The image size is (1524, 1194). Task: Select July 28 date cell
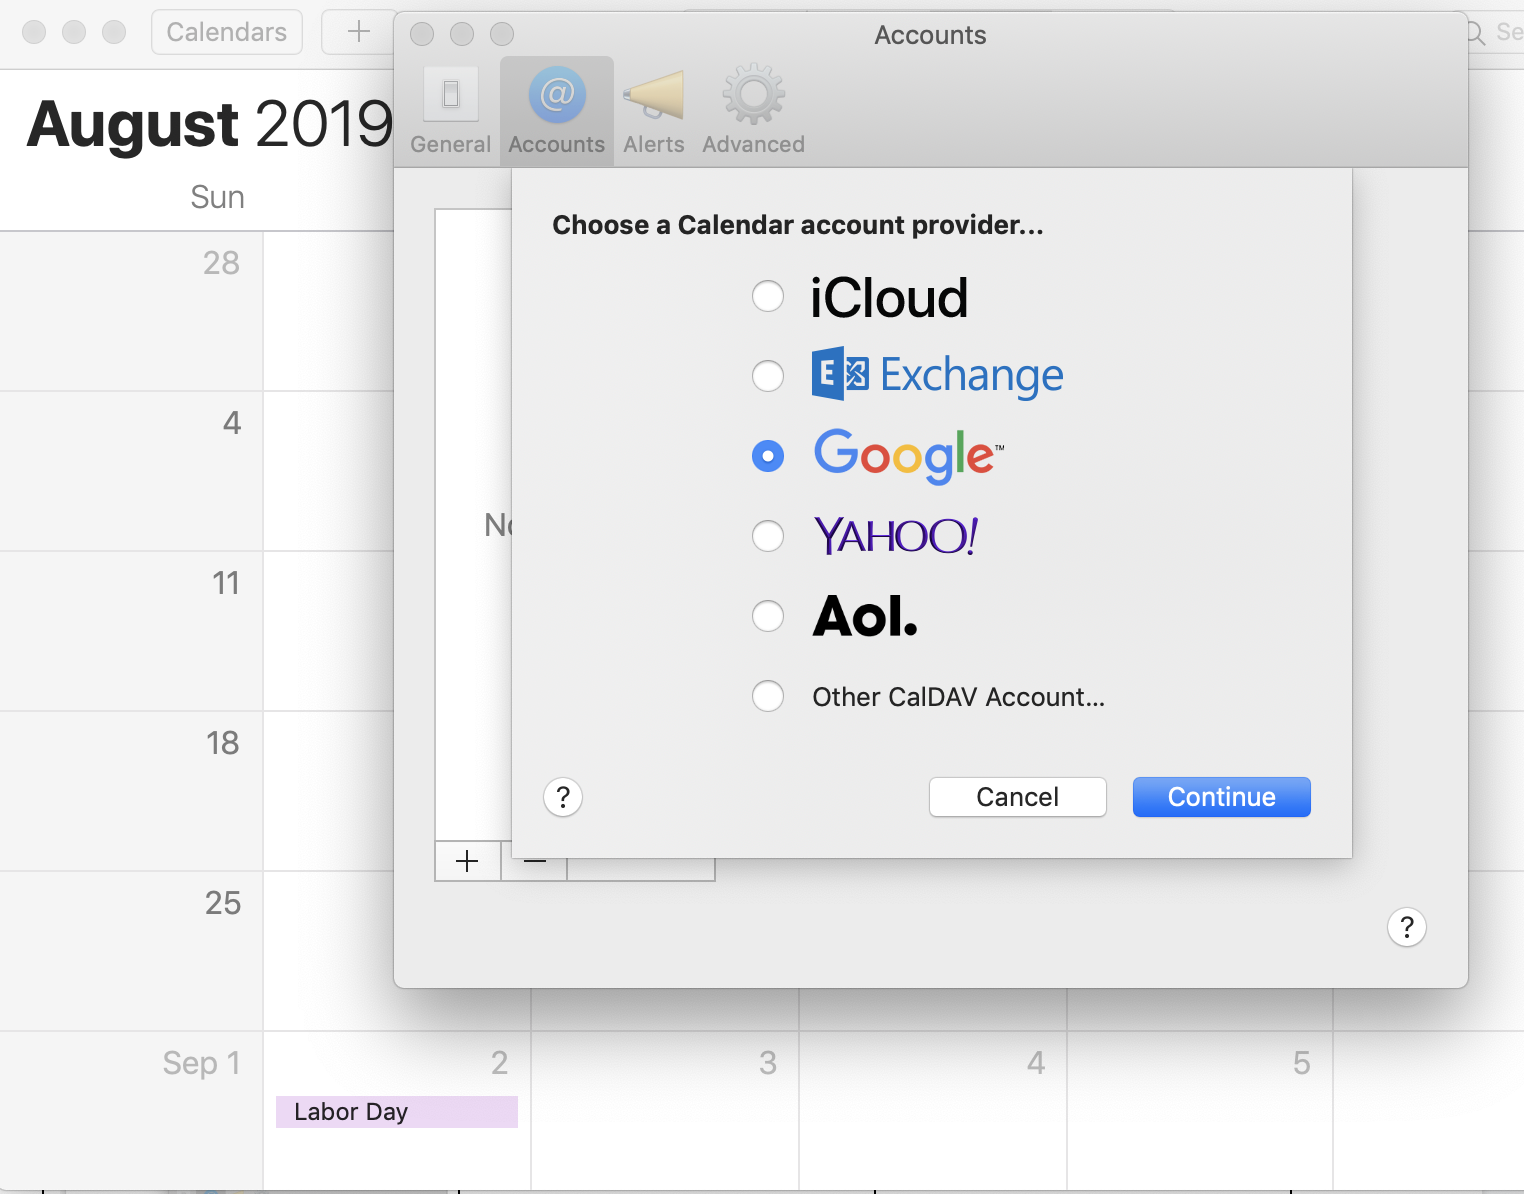click(x=131, y=311)
